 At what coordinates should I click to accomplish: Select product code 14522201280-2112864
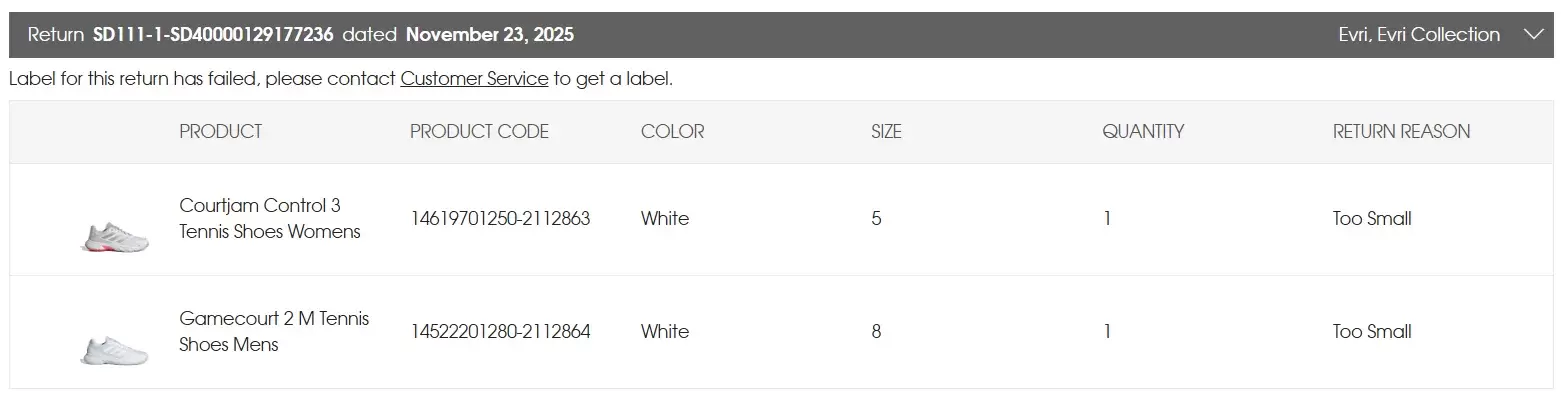point(500,331)
